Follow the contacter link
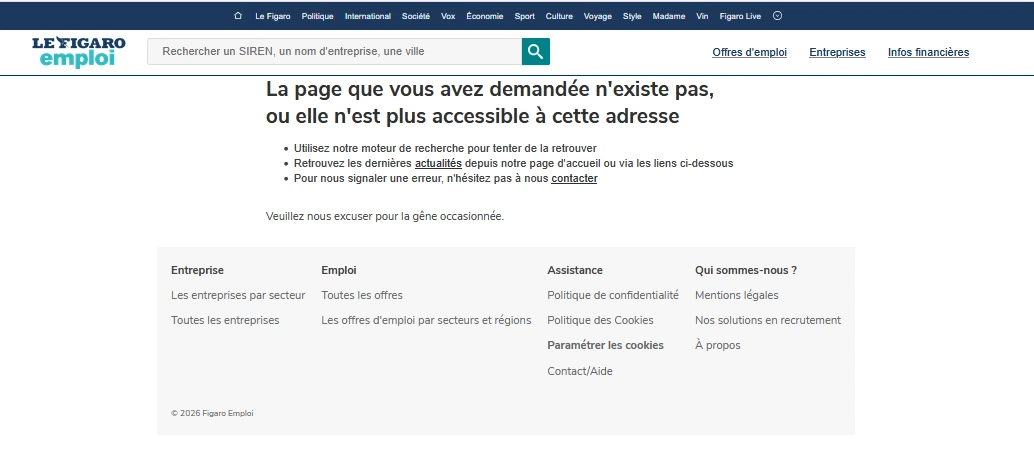Screen dimensions: 1034x449 click(x=574, y=179)
